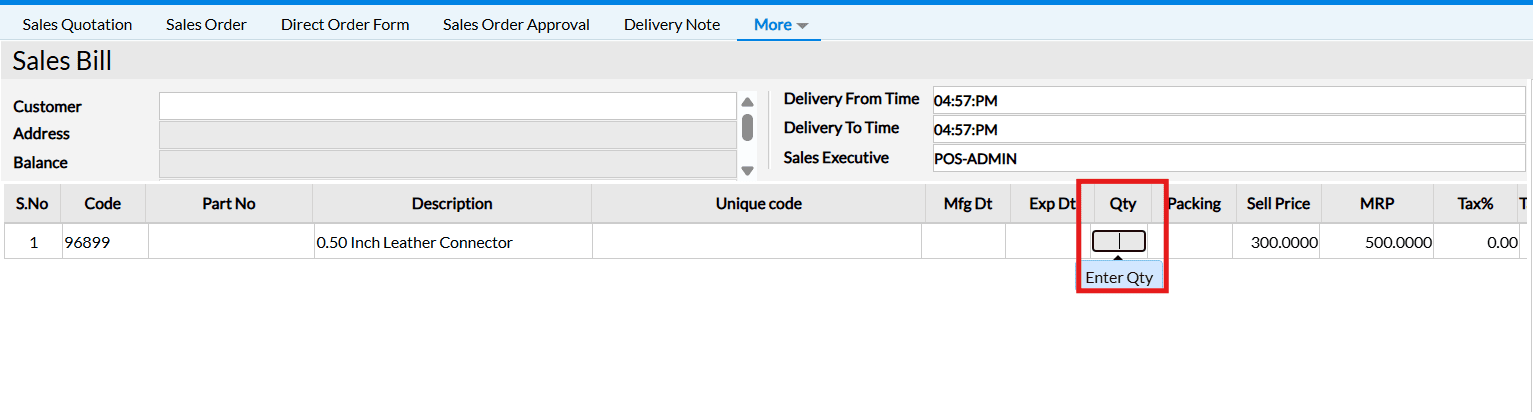Select the Sales Order Approval tab
Image resolution: width=1533 pixels, height=412 pixels.
click(516, 25)
